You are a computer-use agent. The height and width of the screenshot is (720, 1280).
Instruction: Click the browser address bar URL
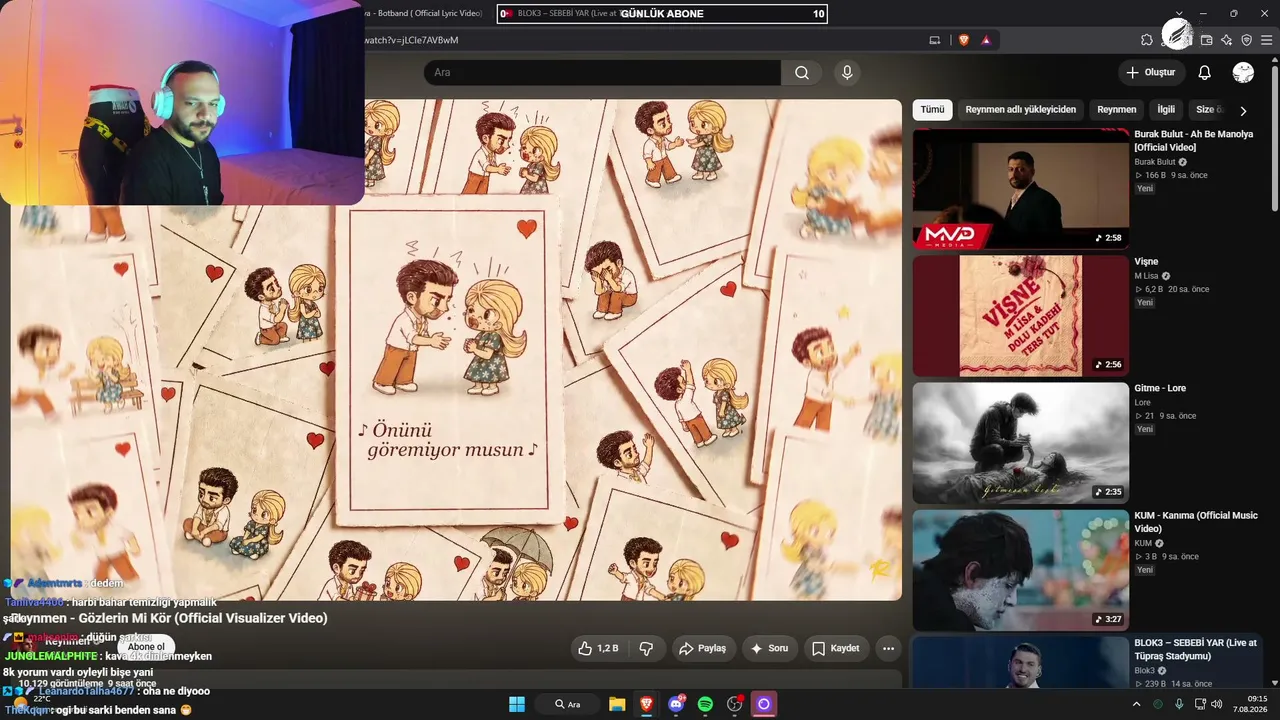(x=412, y=40)
